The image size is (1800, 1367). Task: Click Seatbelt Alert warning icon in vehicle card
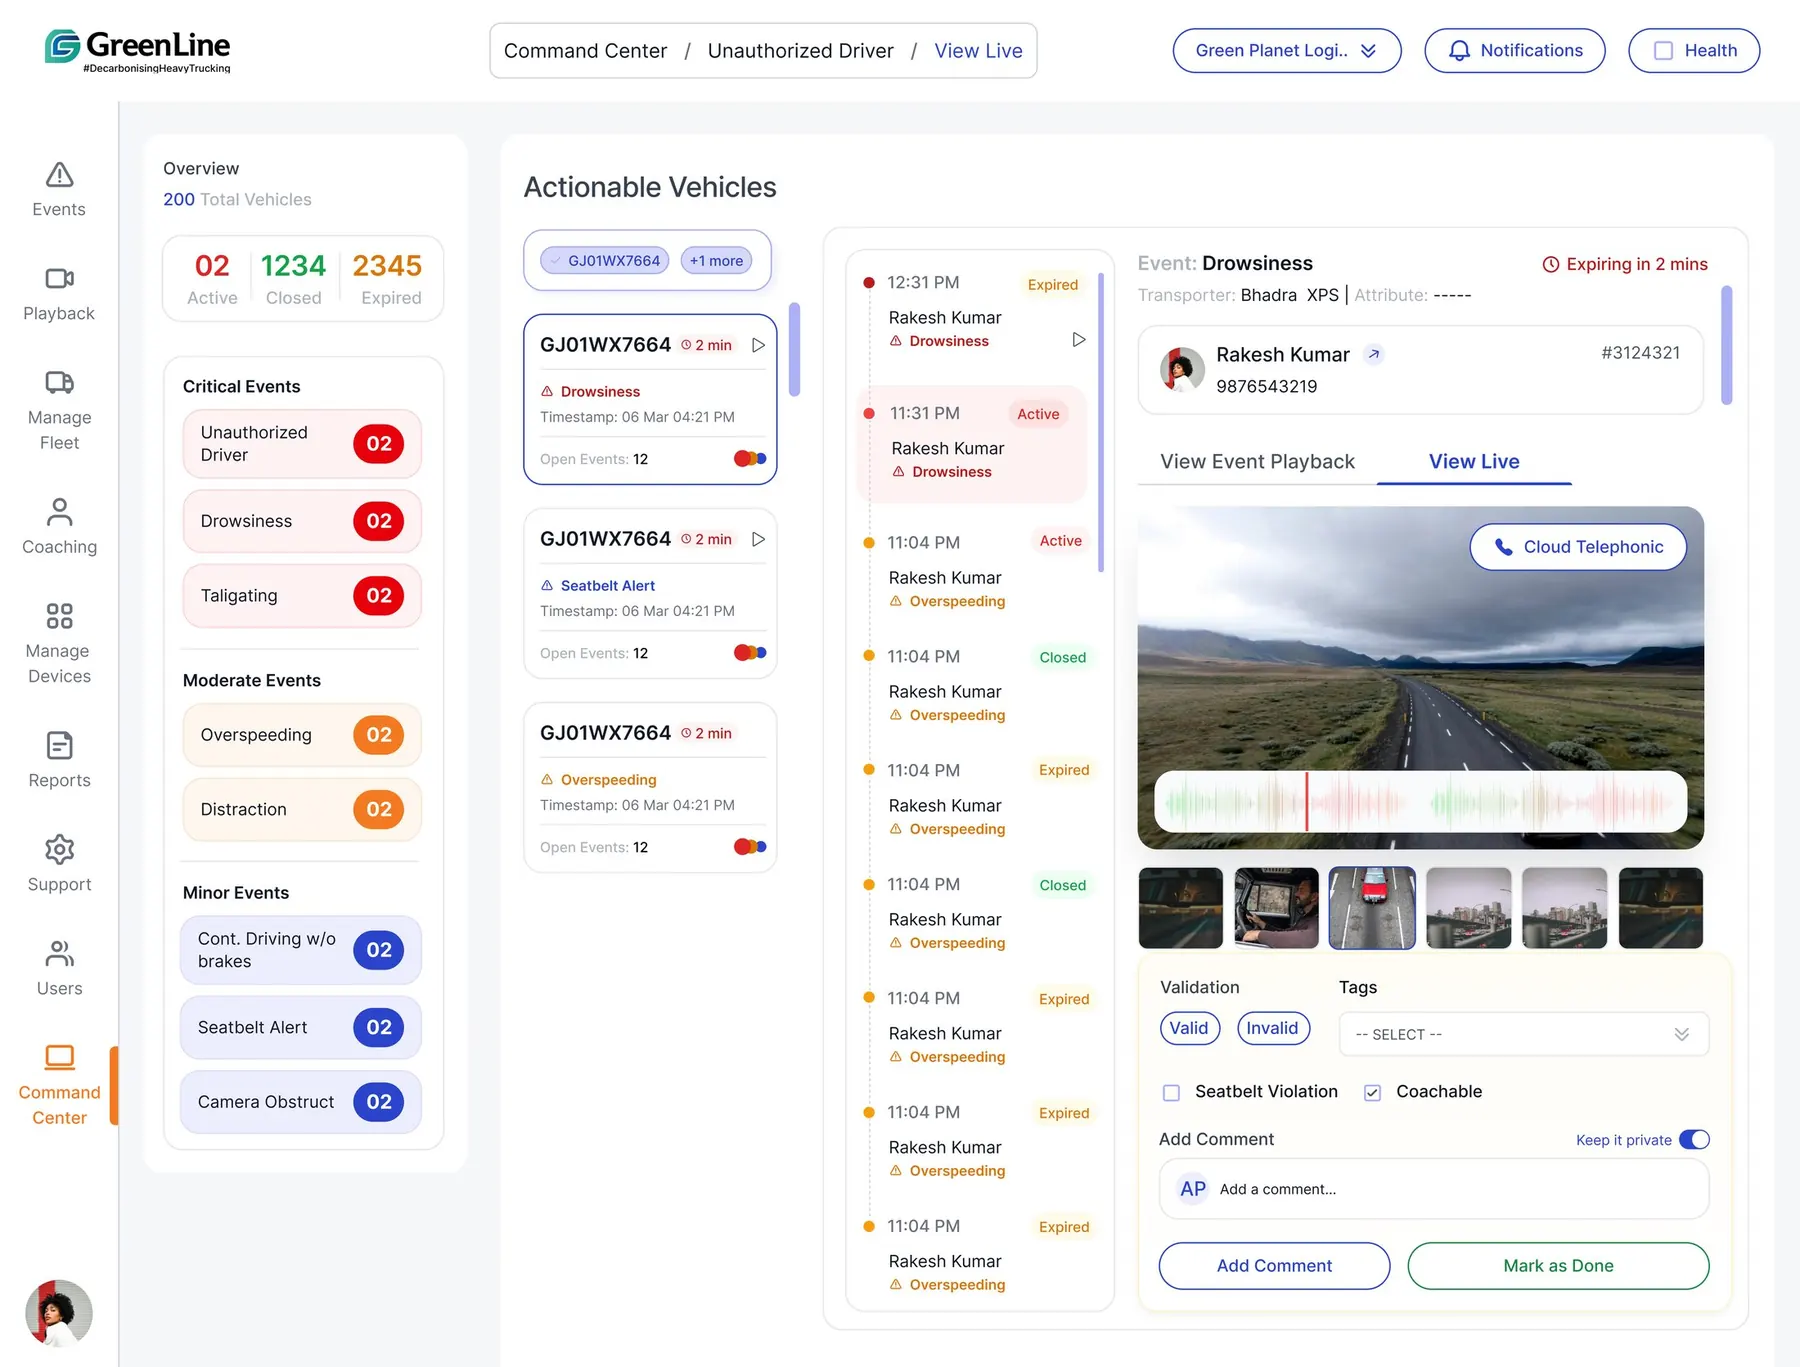click(x=547, y=585)
